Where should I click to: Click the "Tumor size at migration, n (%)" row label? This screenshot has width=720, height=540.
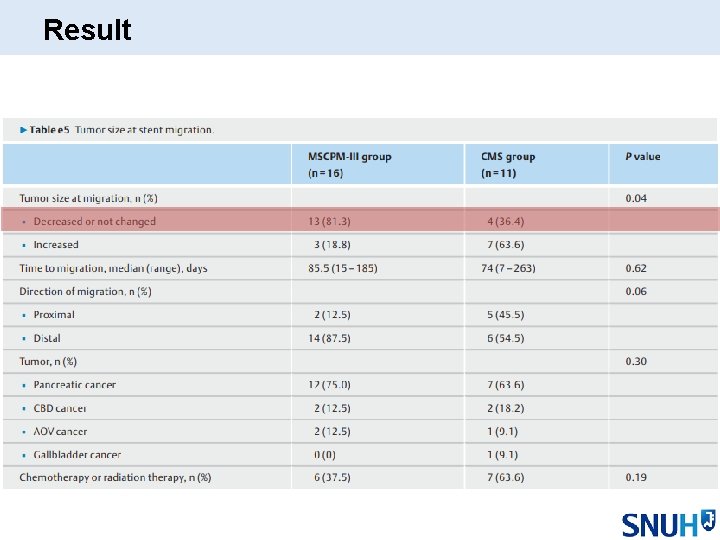click(x=88, y=198)
